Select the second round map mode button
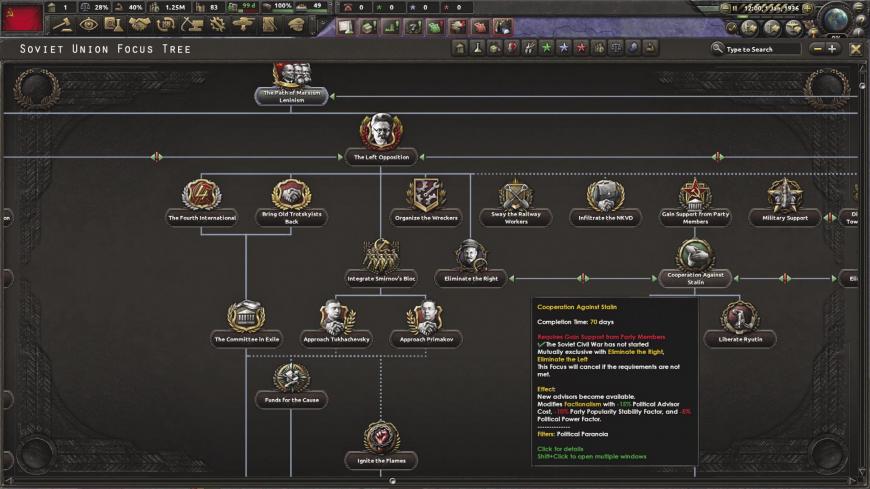 pos(772,28)
